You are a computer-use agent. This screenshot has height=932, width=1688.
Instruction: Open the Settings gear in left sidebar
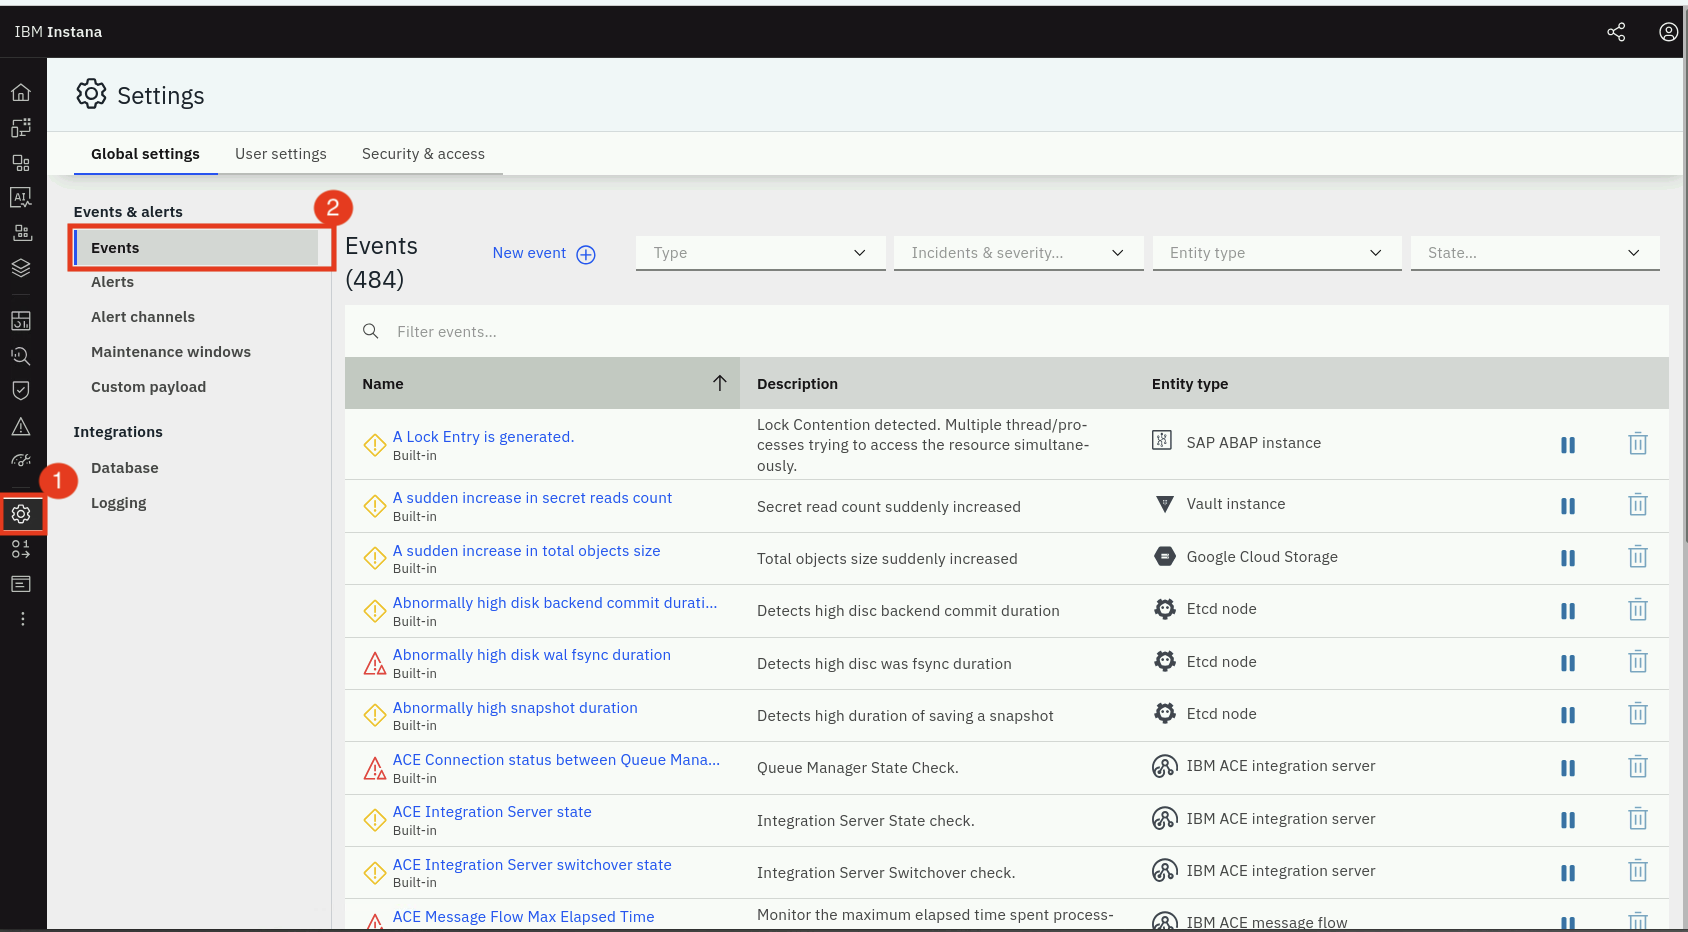point(21,514)
